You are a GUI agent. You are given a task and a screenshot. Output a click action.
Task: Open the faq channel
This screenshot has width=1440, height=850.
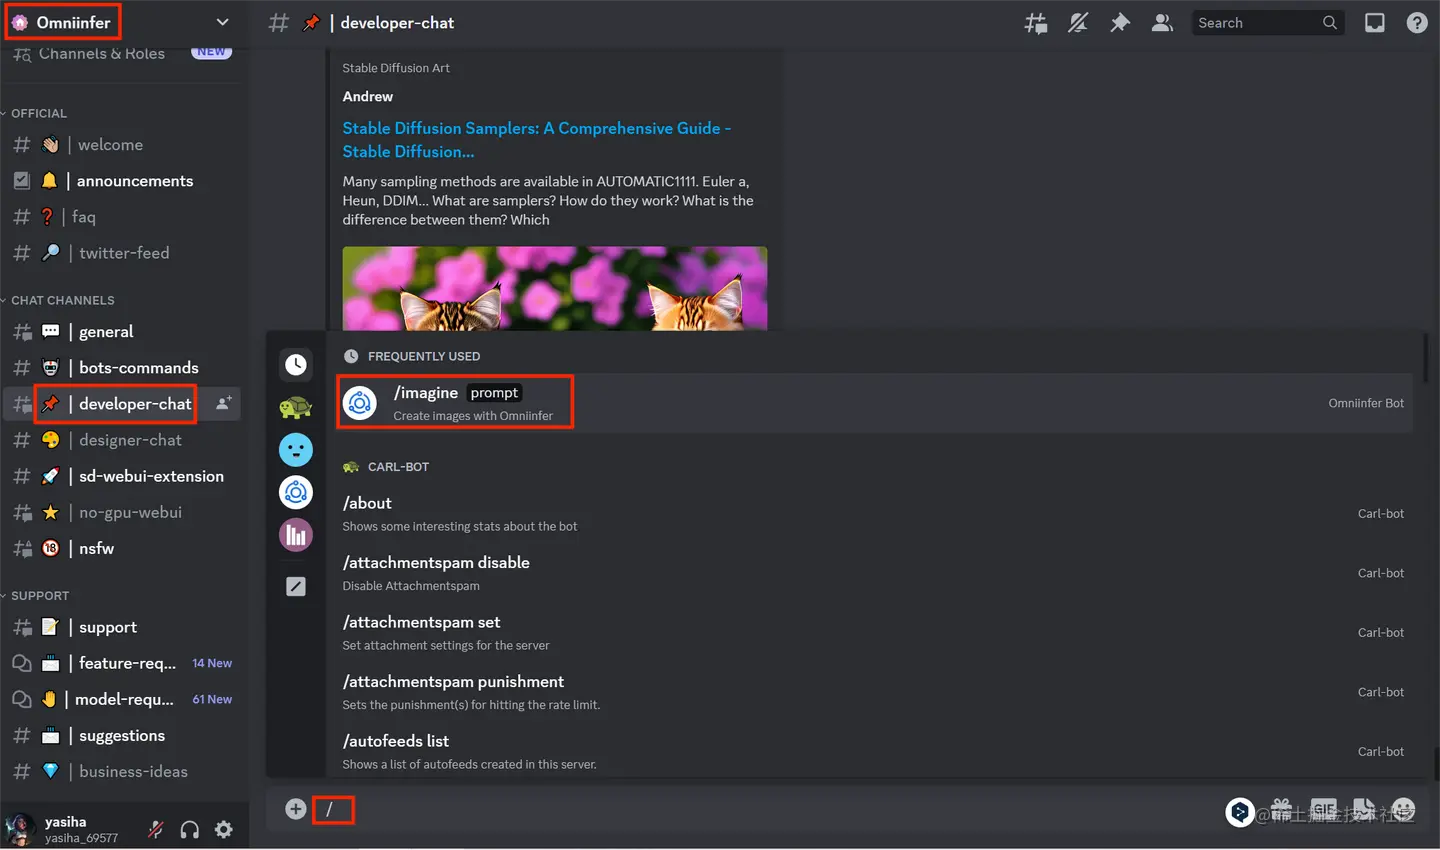click(x=122, y=217)
